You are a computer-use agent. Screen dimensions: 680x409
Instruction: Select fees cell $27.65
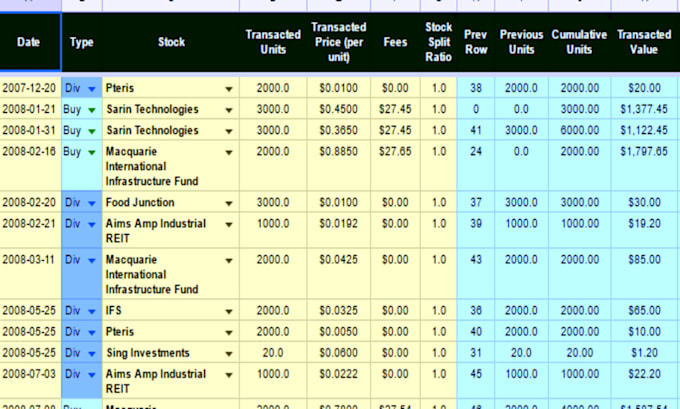point(395,165)
